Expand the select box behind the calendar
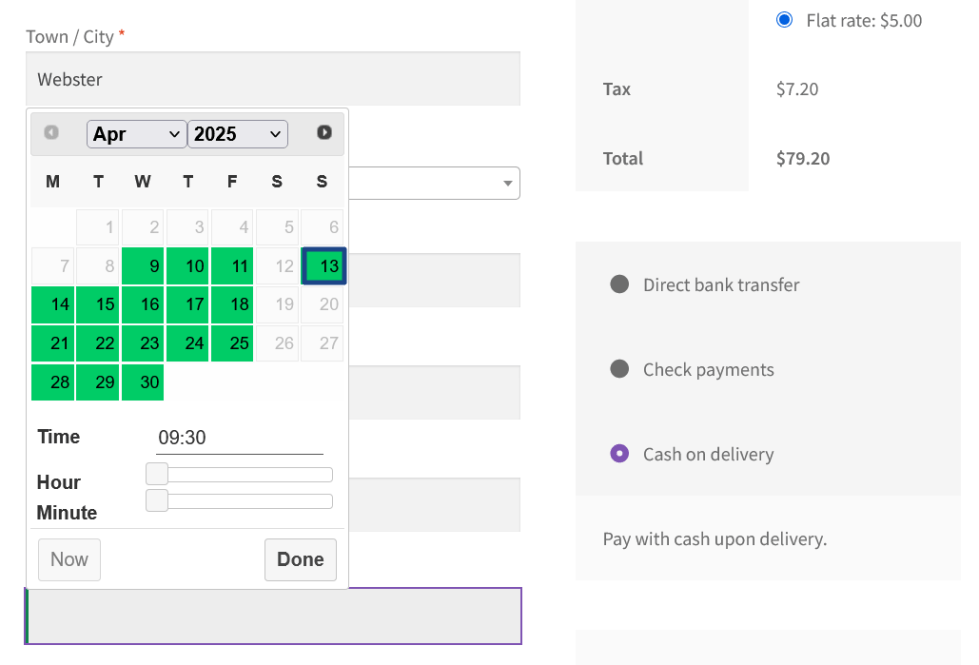 point(507,183)
